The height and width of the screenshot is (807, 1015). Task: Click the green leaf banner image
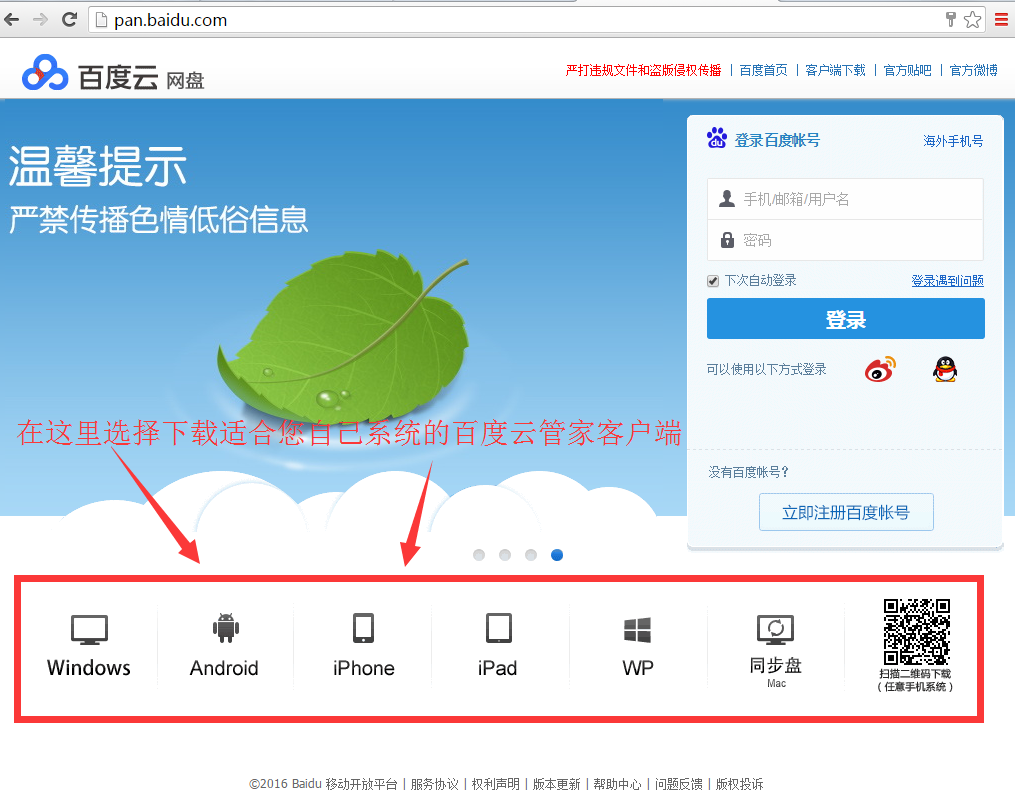(343, 337)
